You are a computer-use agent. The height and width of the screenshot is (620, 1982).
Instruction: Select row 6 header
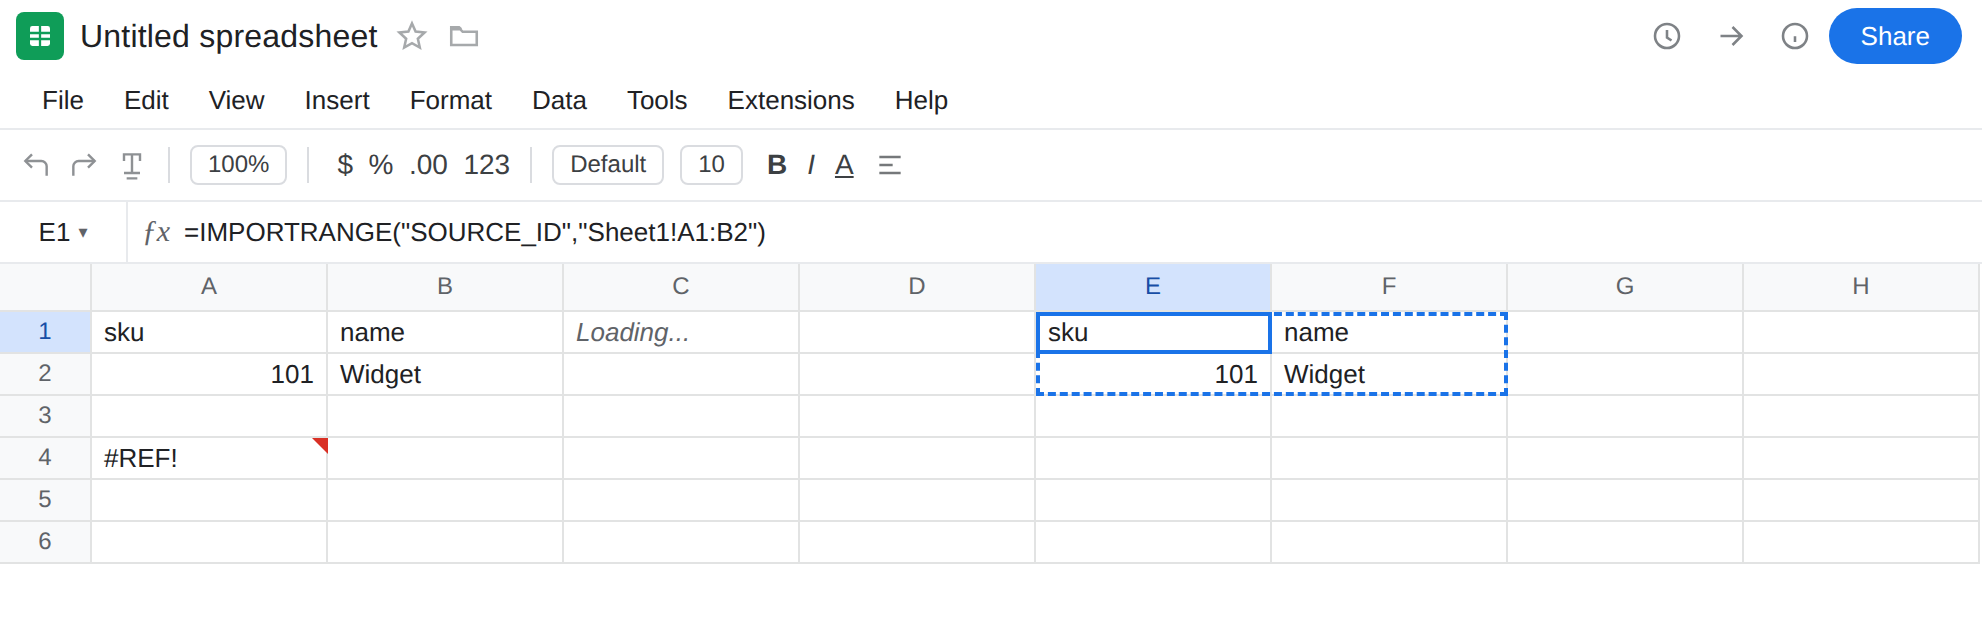tap(45, 542)
